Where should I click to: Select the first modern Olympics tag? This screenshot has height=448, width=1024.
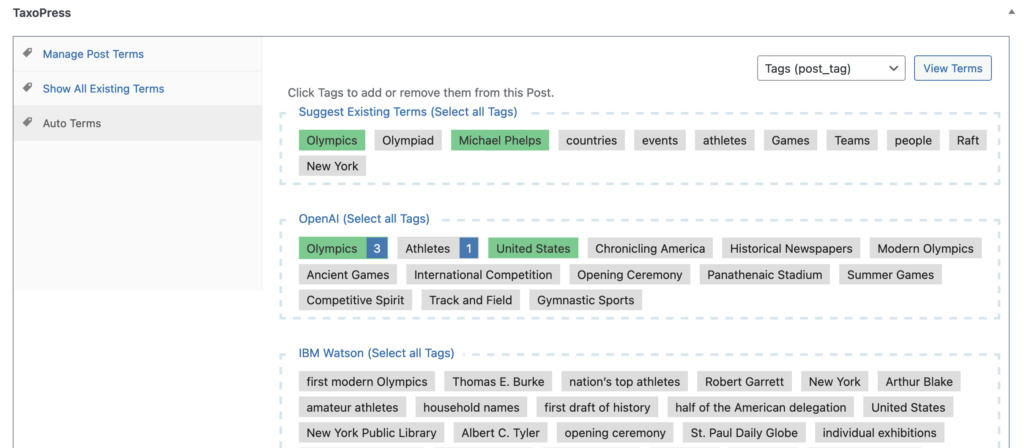tap(367, 382)
